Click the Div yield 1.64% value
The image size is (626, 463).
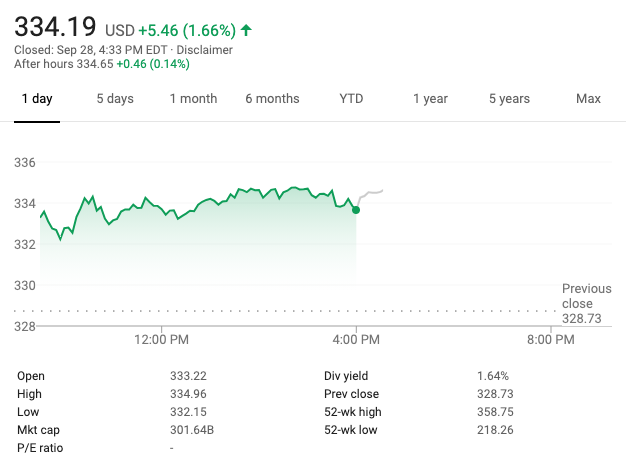click(x=492, y=376)
